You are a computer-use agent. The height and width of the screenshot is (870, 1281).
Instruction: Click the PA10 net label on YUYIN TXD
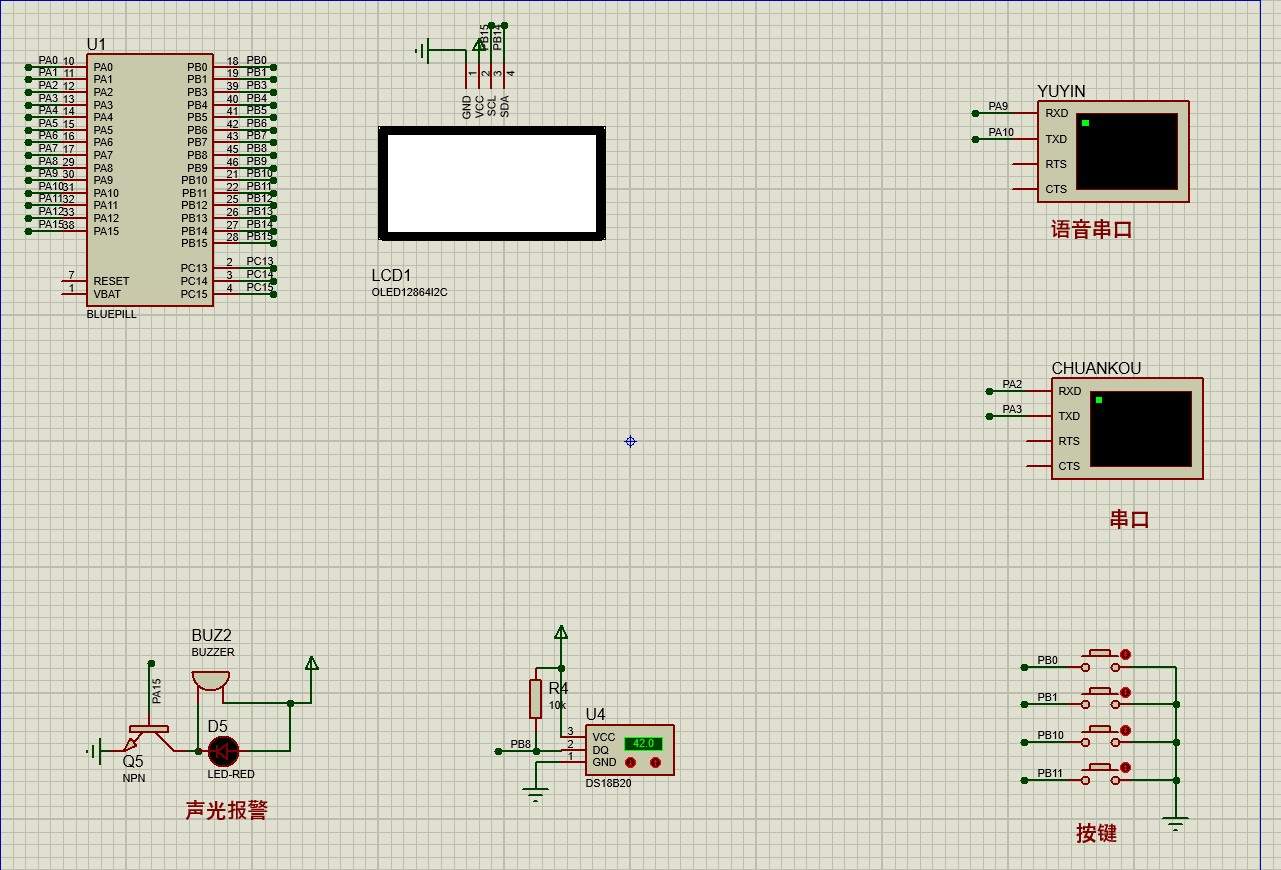pyautogui.click(x=1001, y=132)
